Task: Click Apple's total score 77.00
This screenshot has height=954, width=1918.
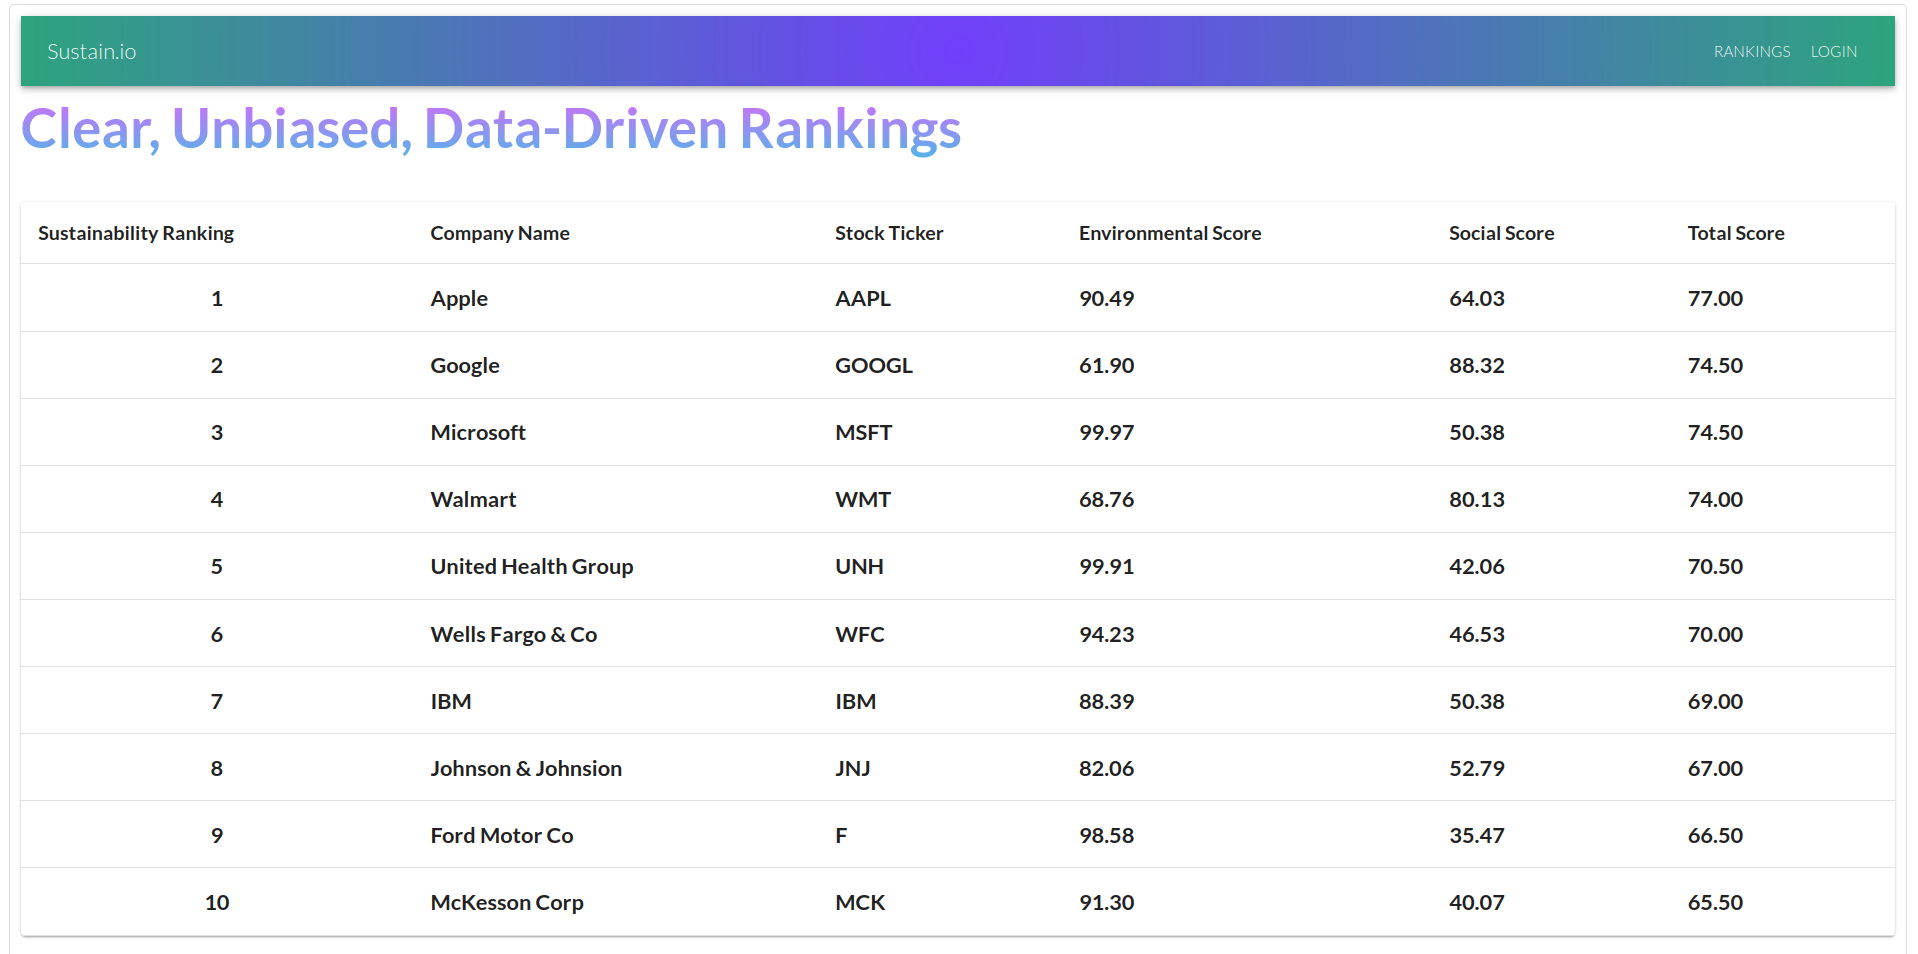Action: coord(1715,299)
